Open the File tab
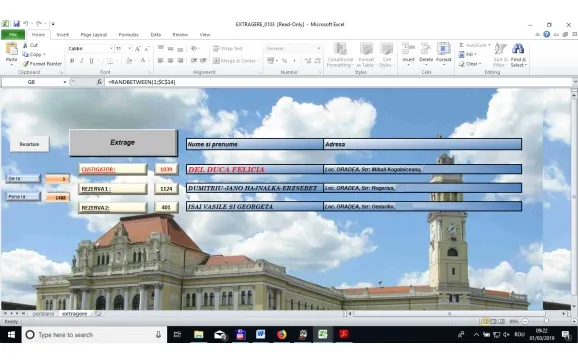This screenshot has width=578, height=364. point(13,34)
